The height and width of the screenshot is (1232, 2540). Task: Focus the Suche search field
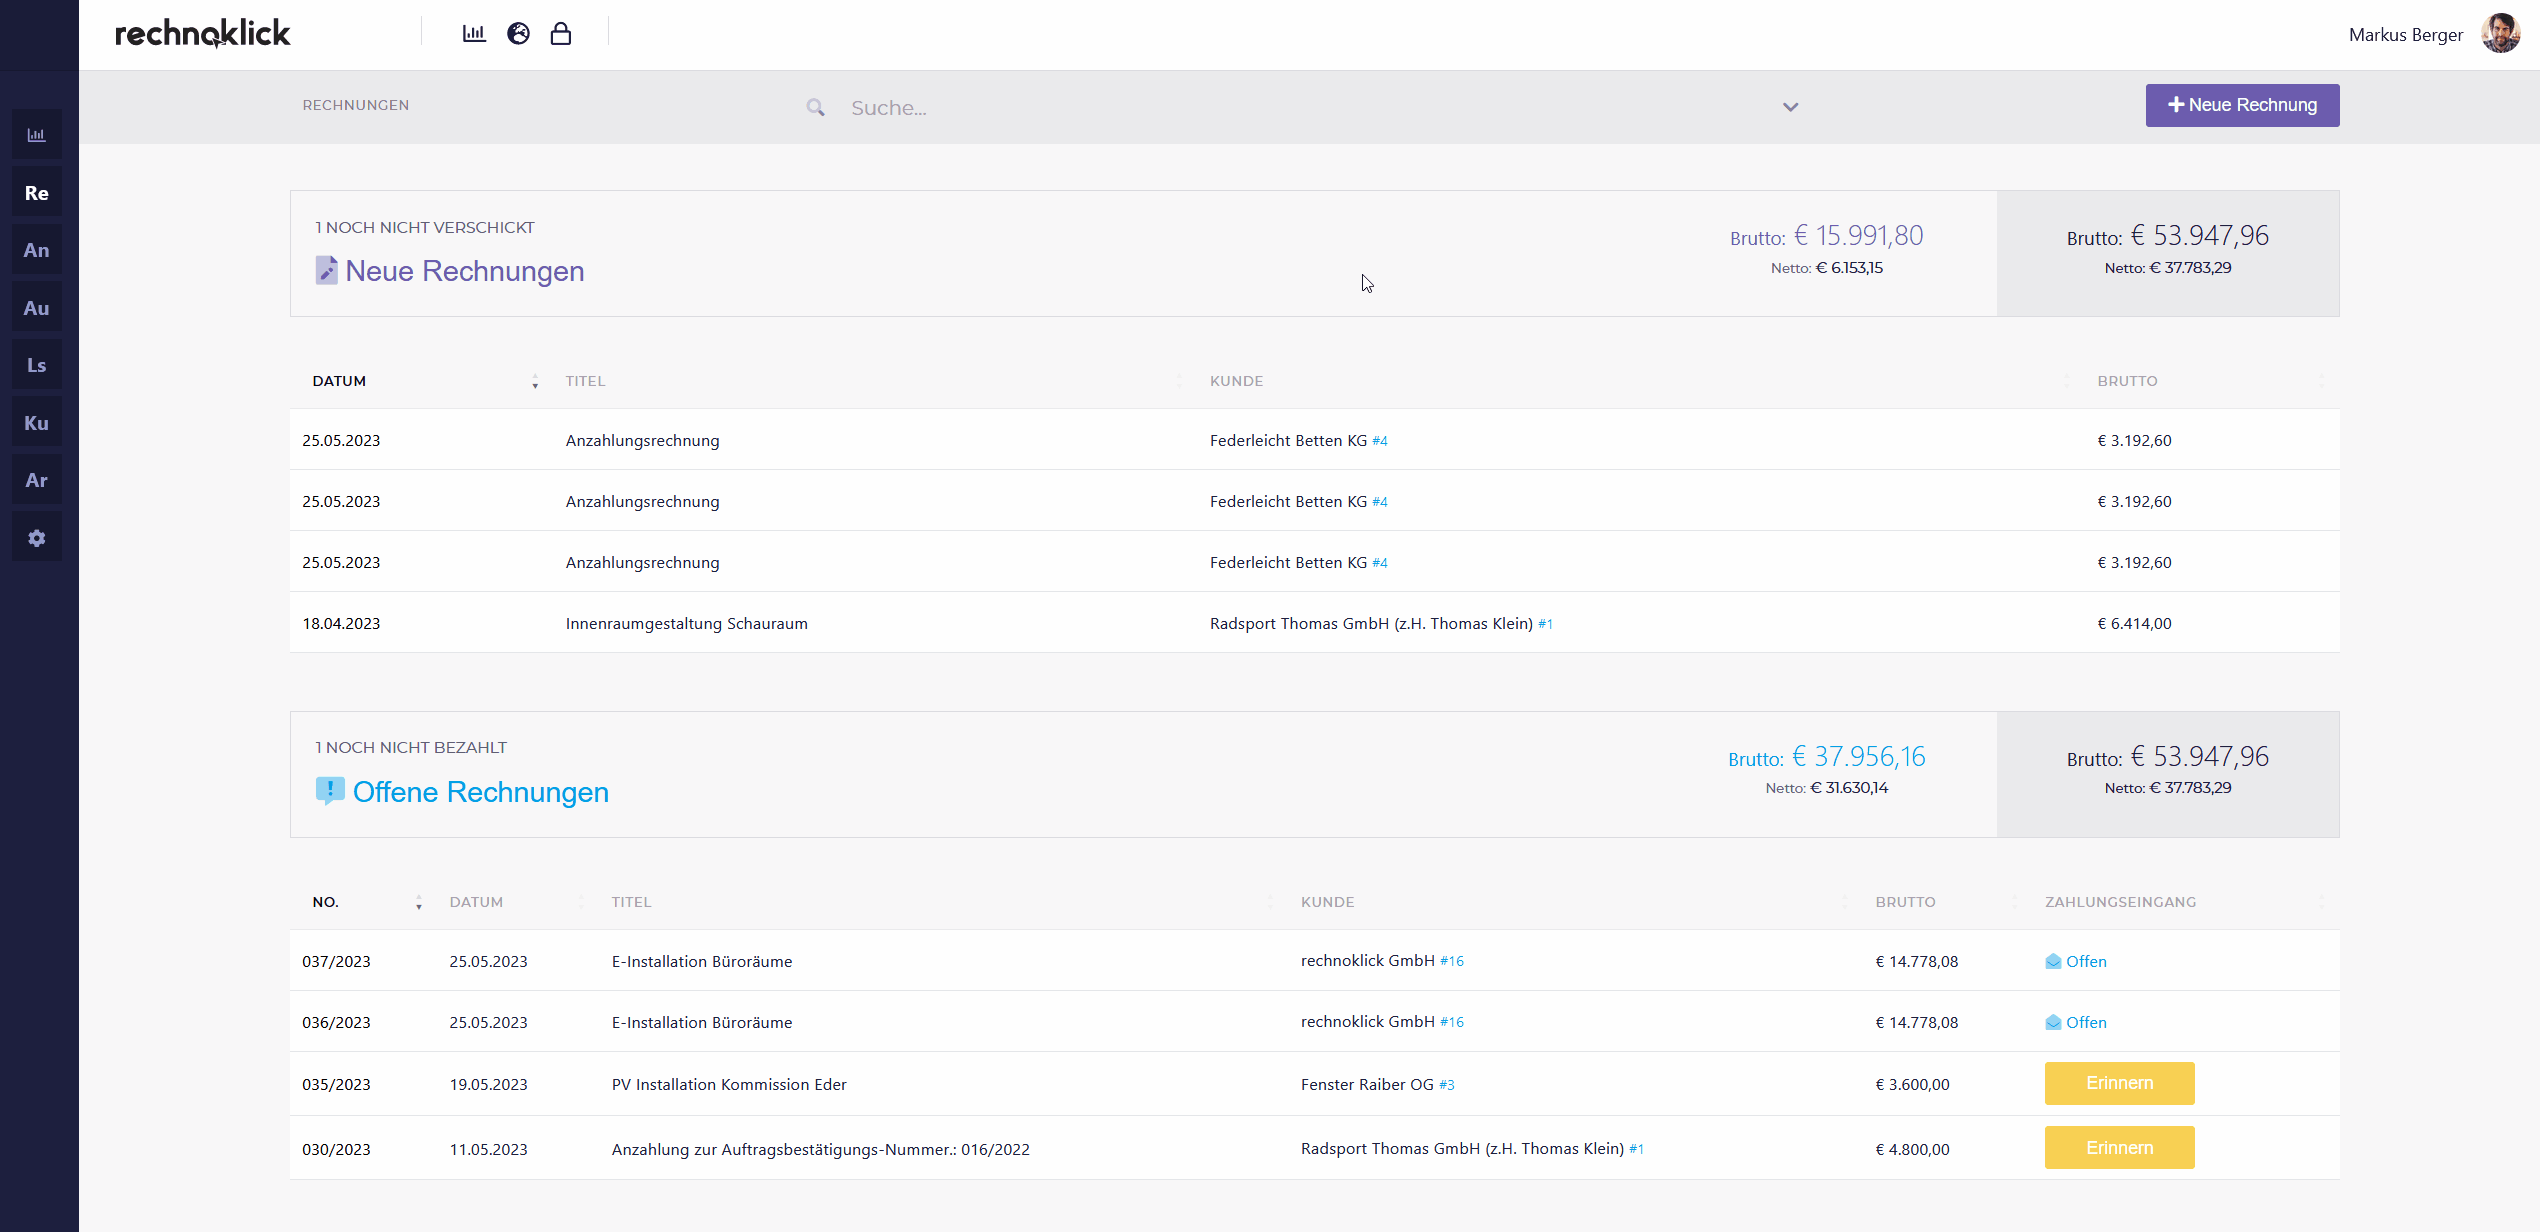(1300, 107)
